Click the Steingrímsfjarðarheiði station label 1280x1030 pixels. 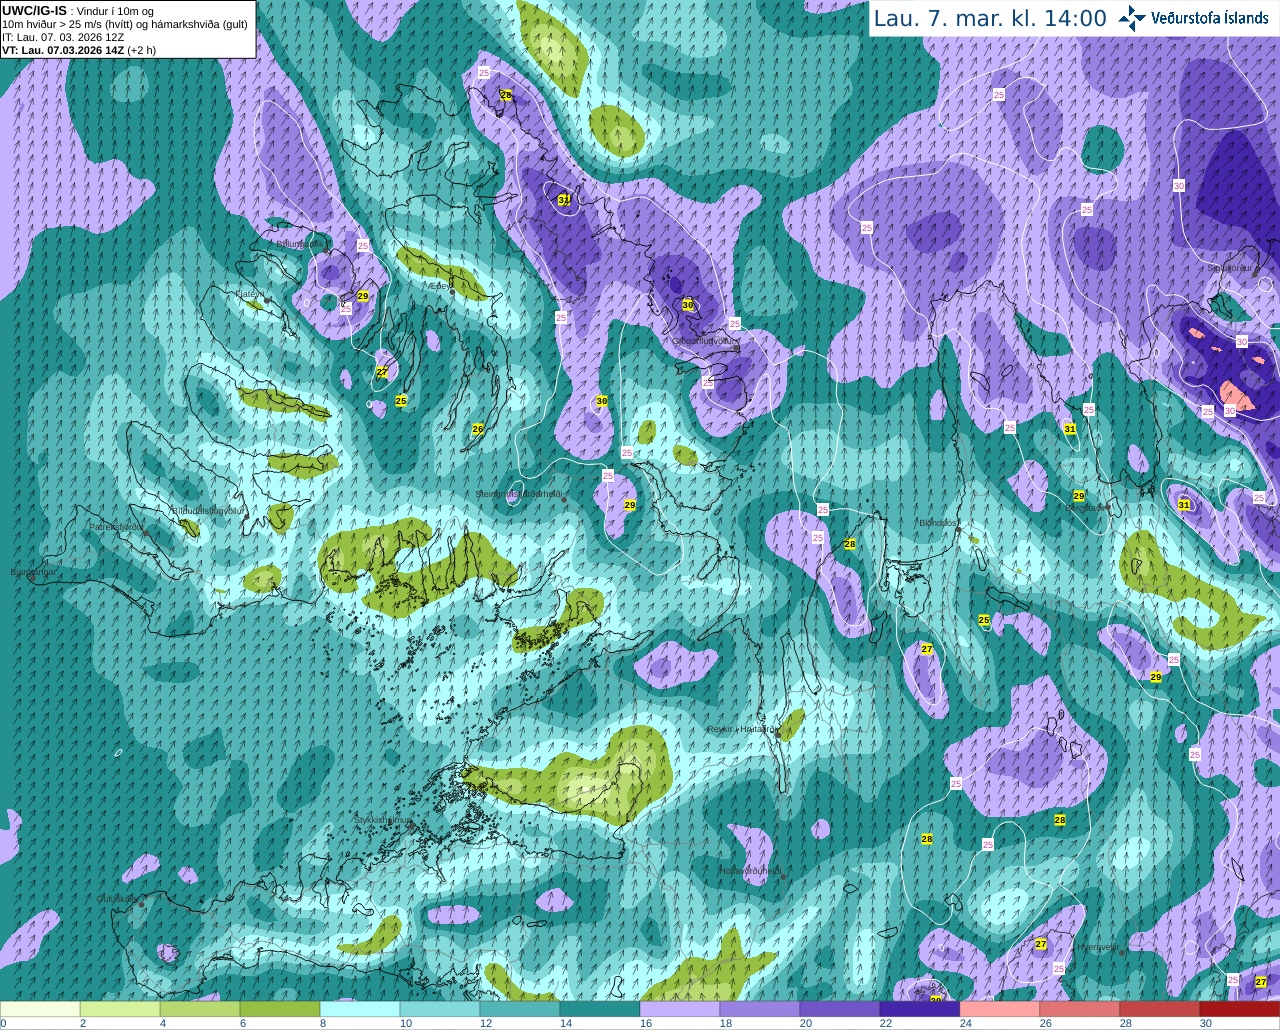(x=518, y=494)
